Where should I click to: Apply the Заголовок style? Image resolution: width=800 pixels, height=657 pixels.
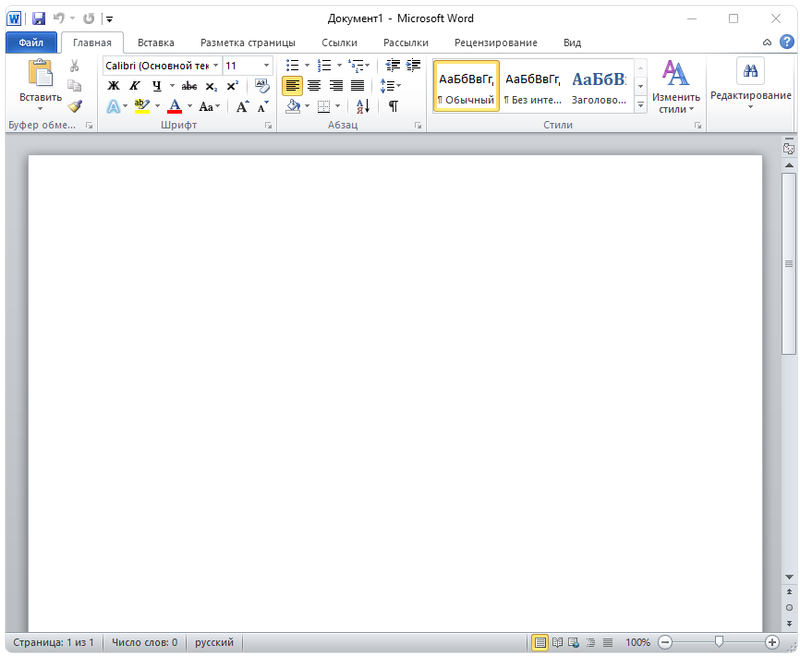tap(599, 86)
